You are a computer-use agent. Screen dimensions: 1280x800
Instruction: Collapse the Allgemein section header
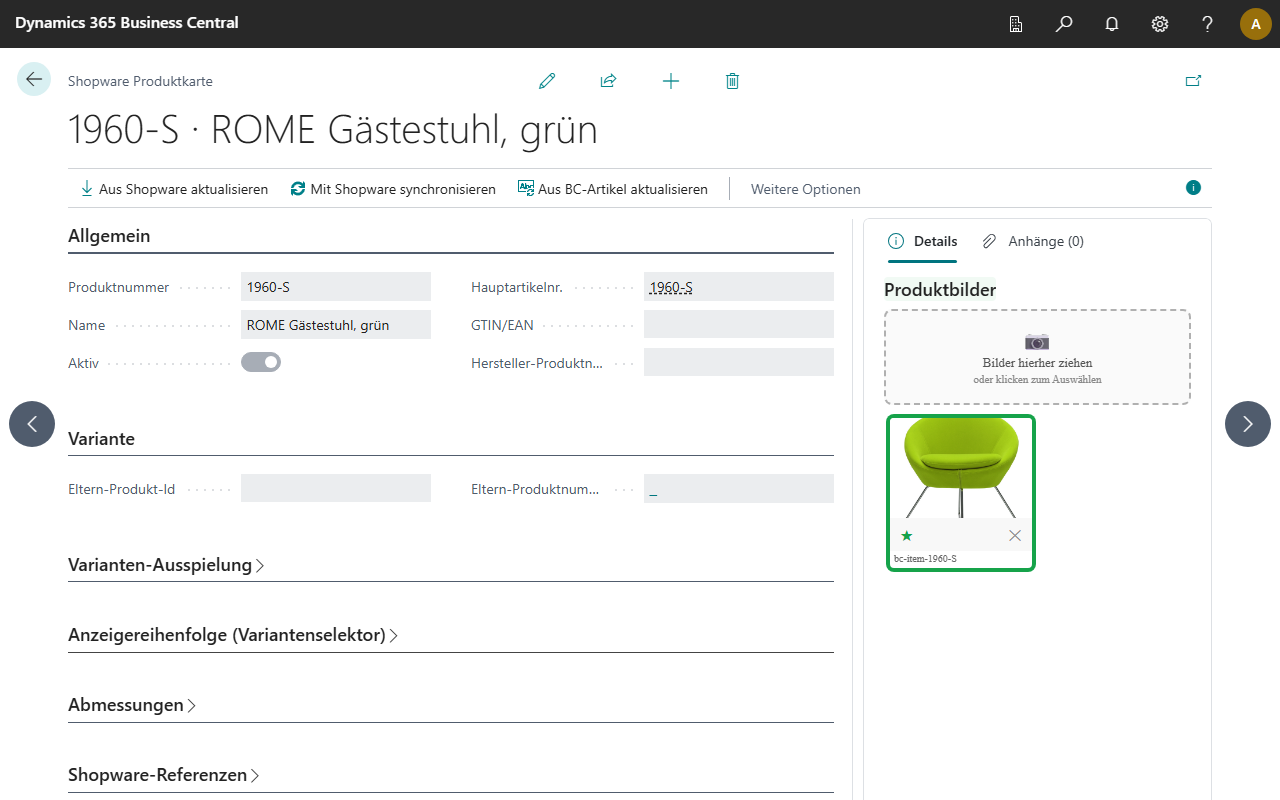[109, 236]
